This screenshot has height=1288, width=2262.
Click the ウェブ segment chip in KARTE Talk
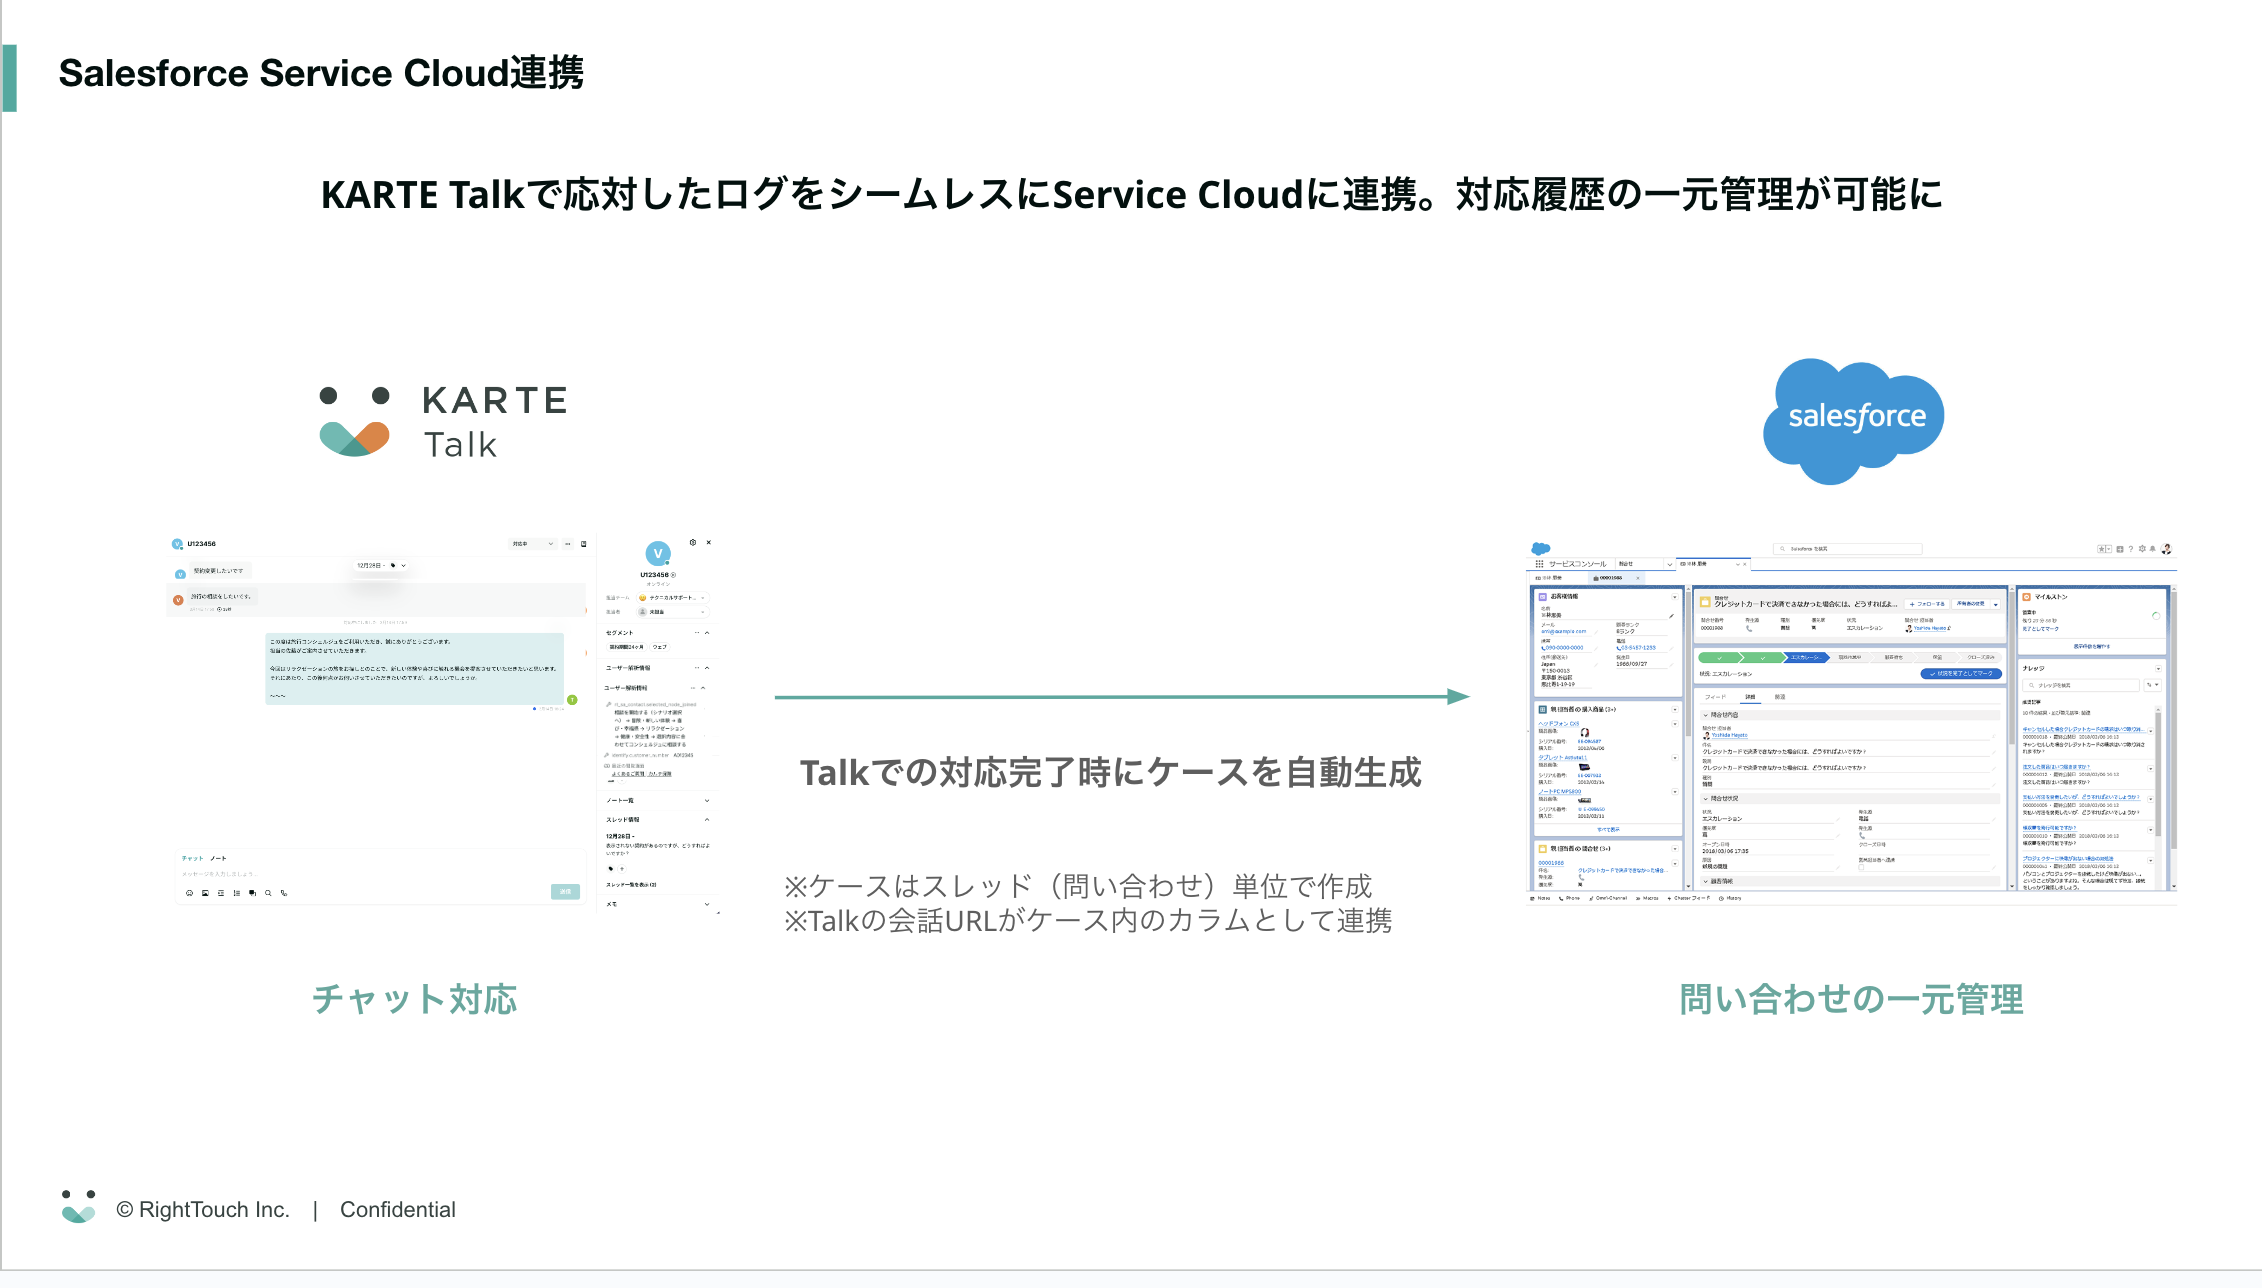click(x=660, y=647)
